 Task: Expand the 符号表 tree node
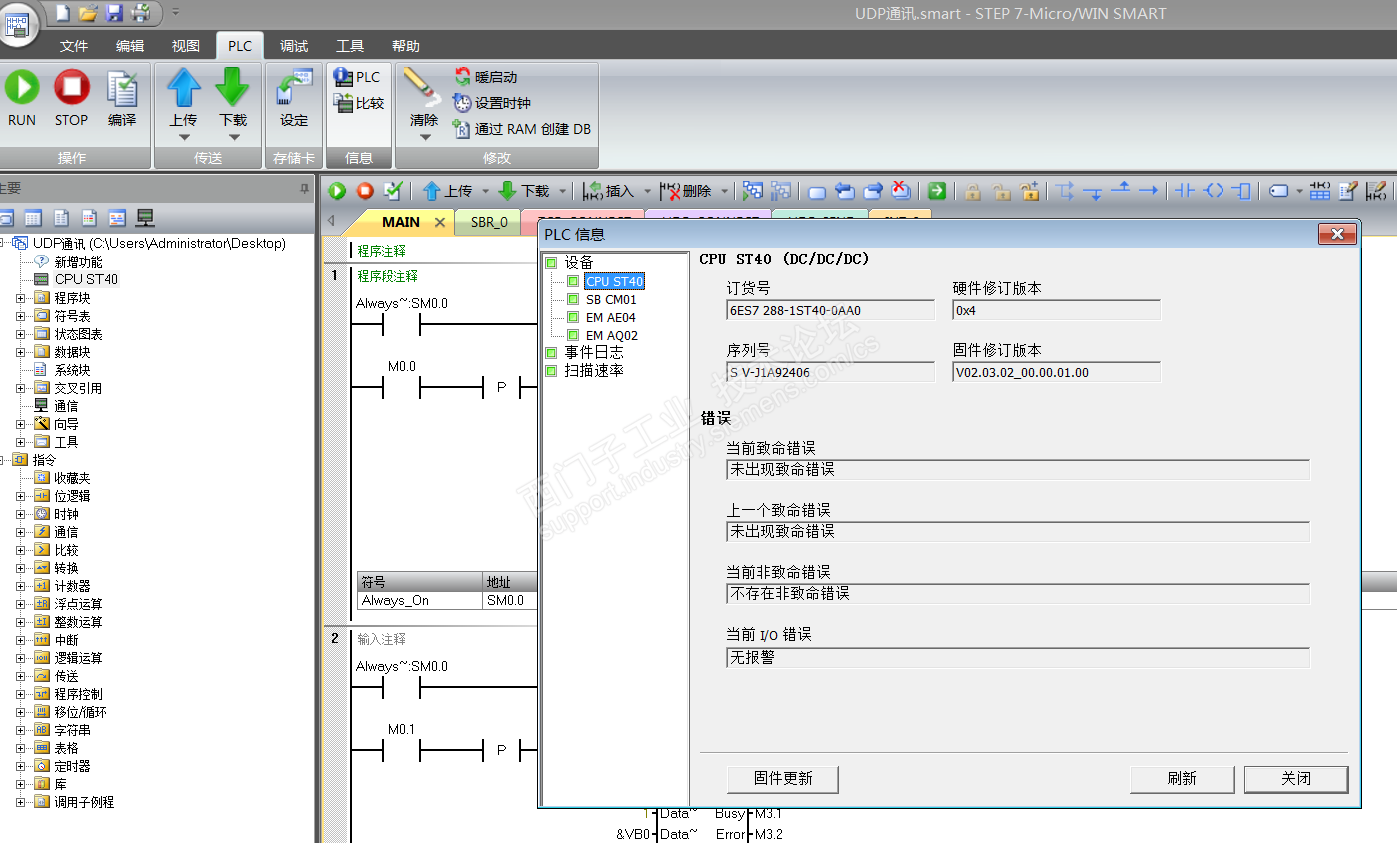(21, 316)
